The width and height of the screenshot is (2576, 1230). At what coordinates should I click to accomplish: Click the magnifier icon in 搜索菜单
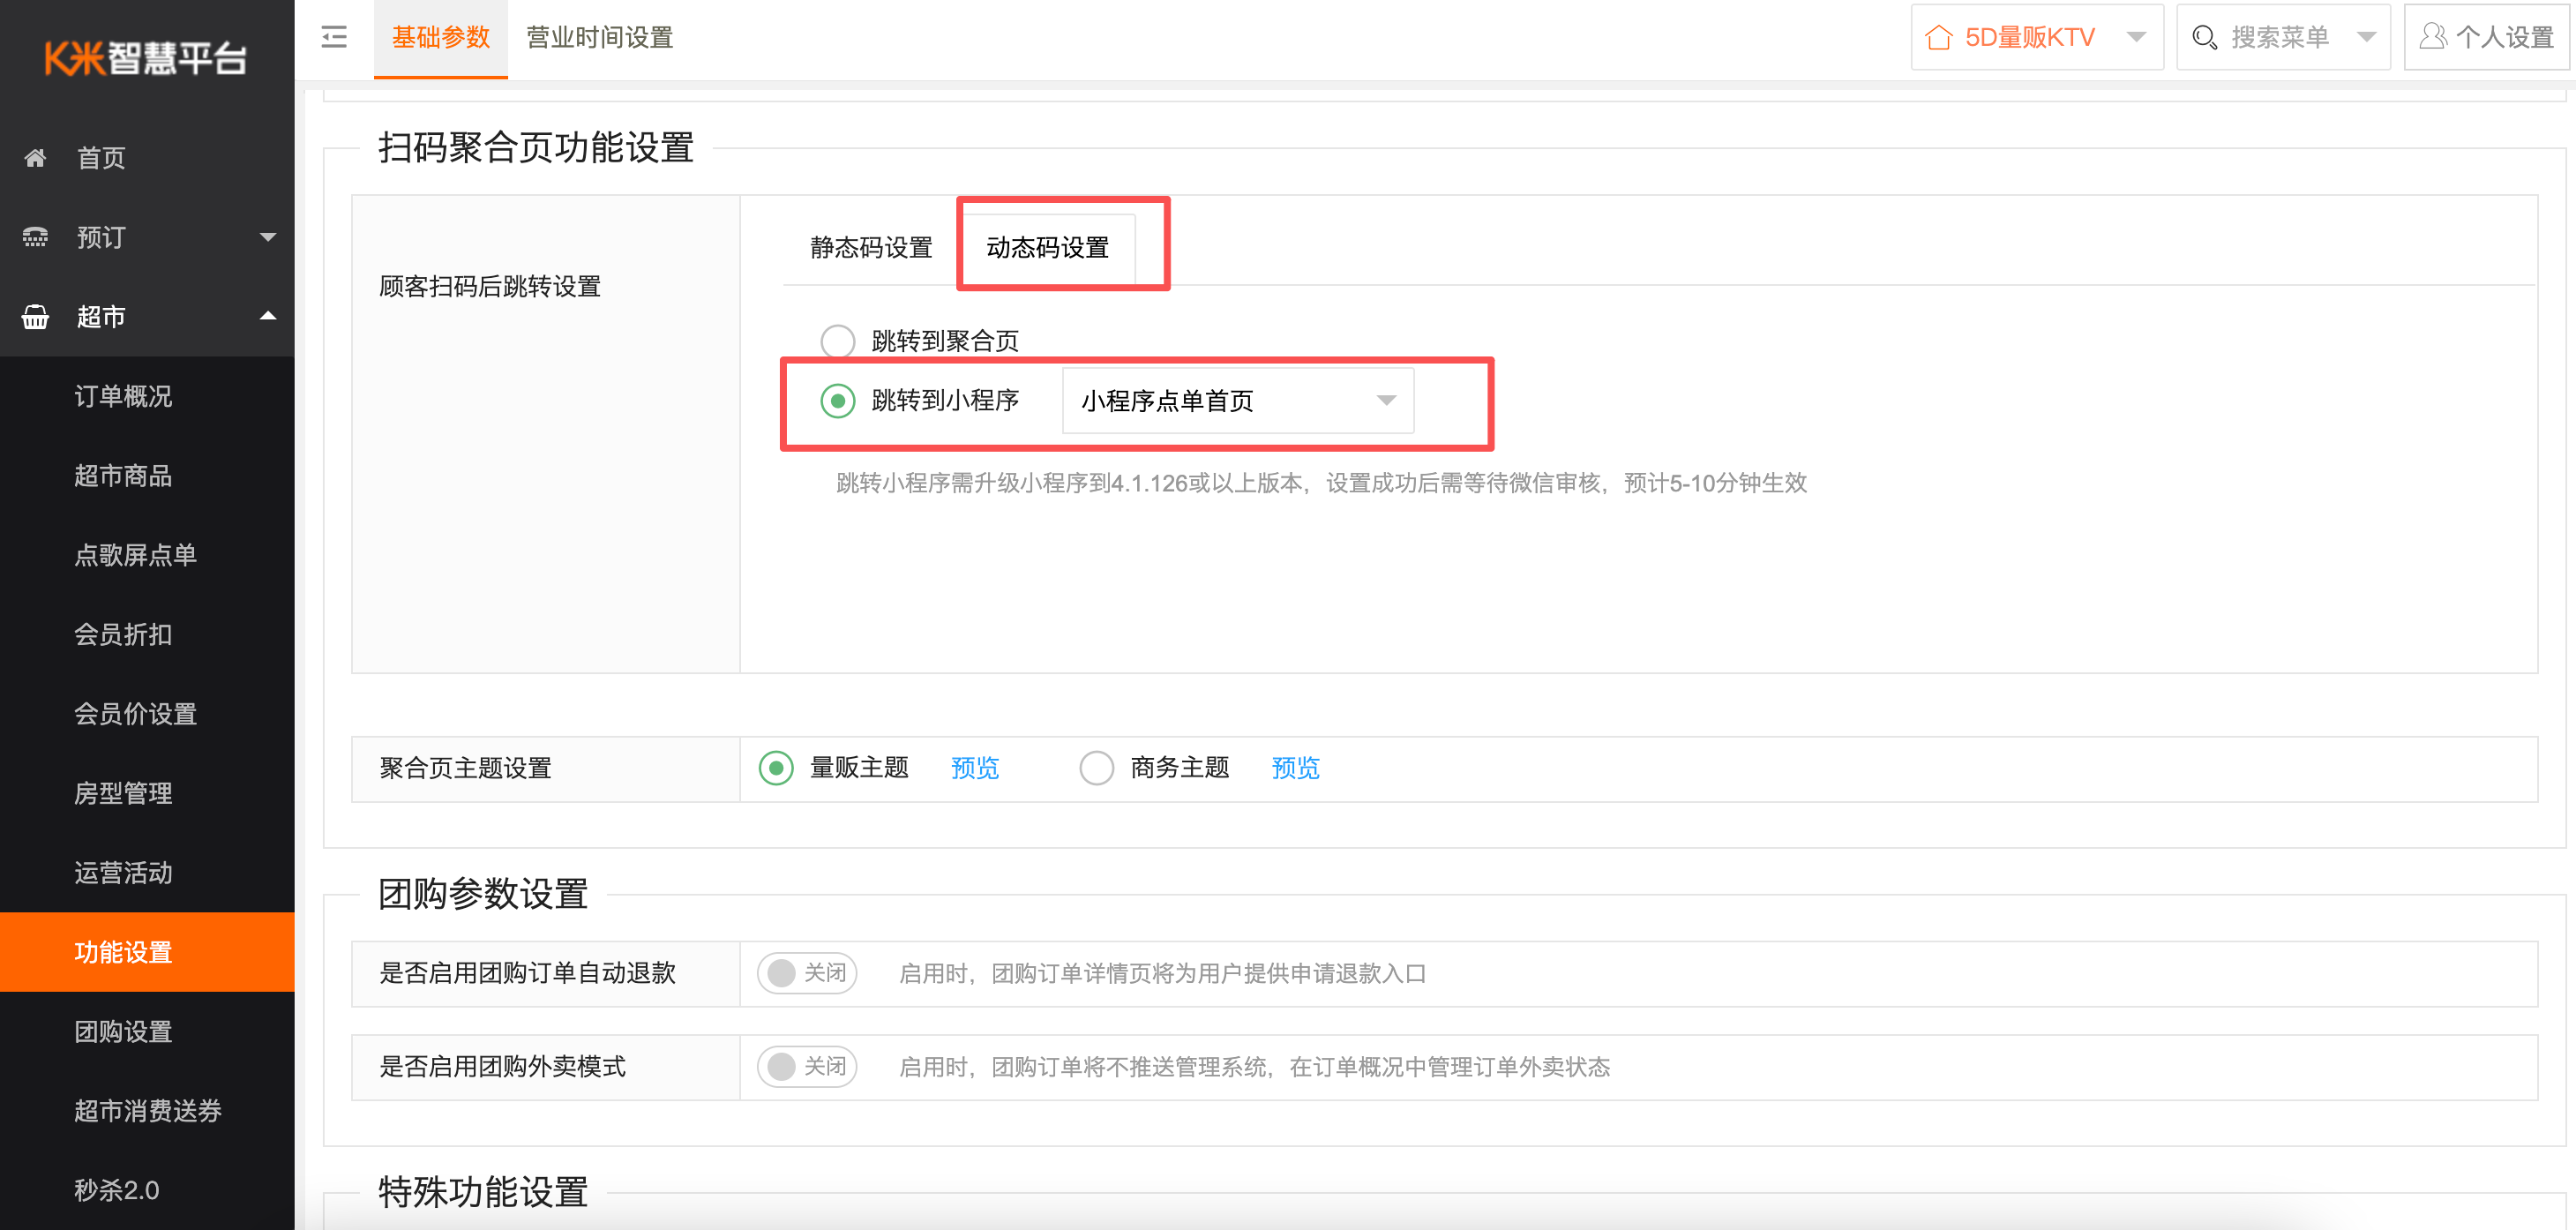(2204, 38)
